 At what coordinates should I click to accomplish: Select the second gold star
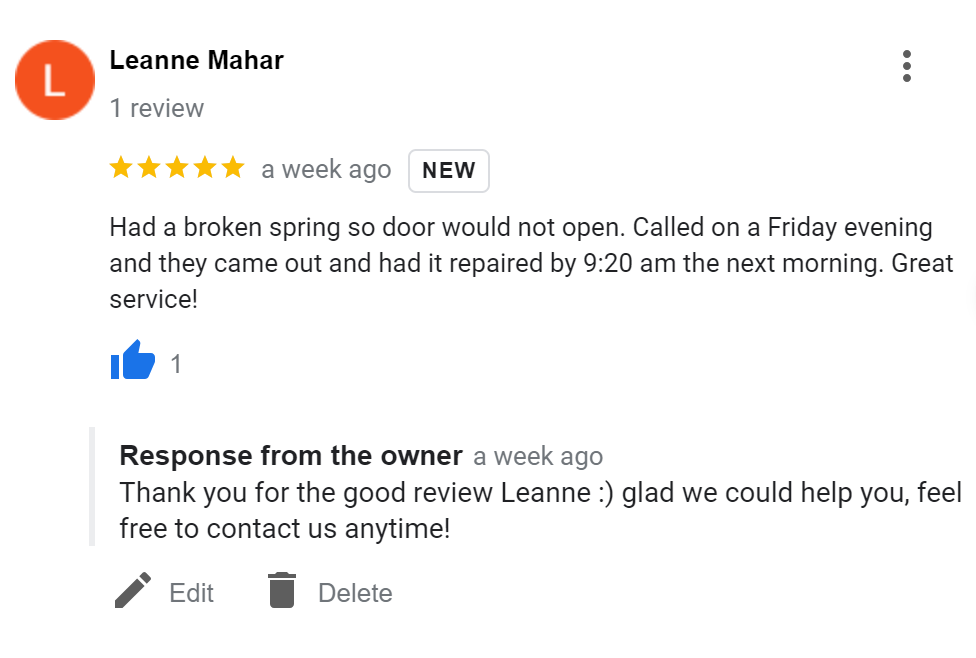[x=149, y=168]
